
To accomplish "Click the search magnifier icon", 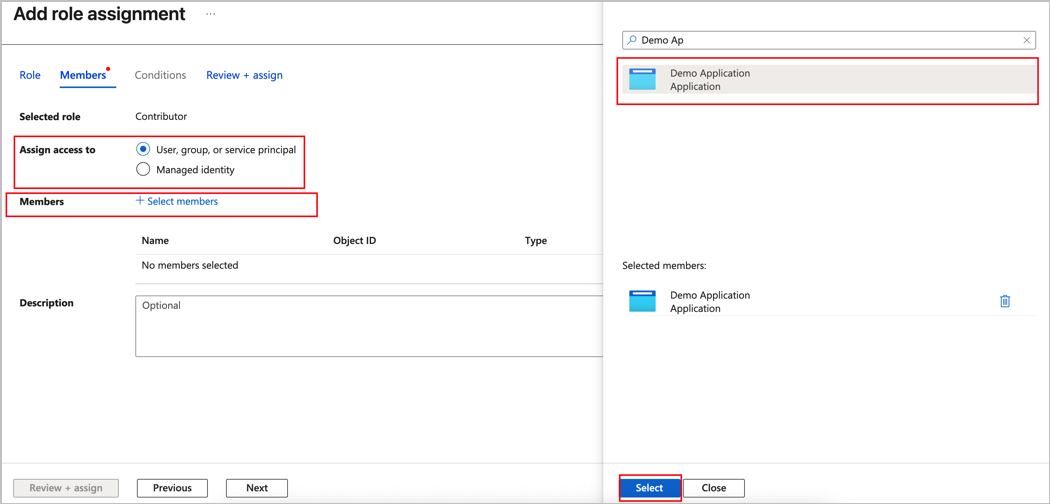I will (x=632, y=40).
